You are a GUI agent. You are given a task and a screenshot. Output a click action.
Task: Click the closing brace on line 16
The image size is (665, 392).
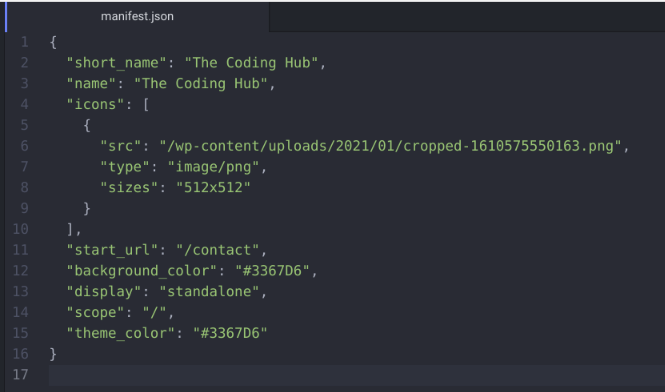click(x=53, y=354)
